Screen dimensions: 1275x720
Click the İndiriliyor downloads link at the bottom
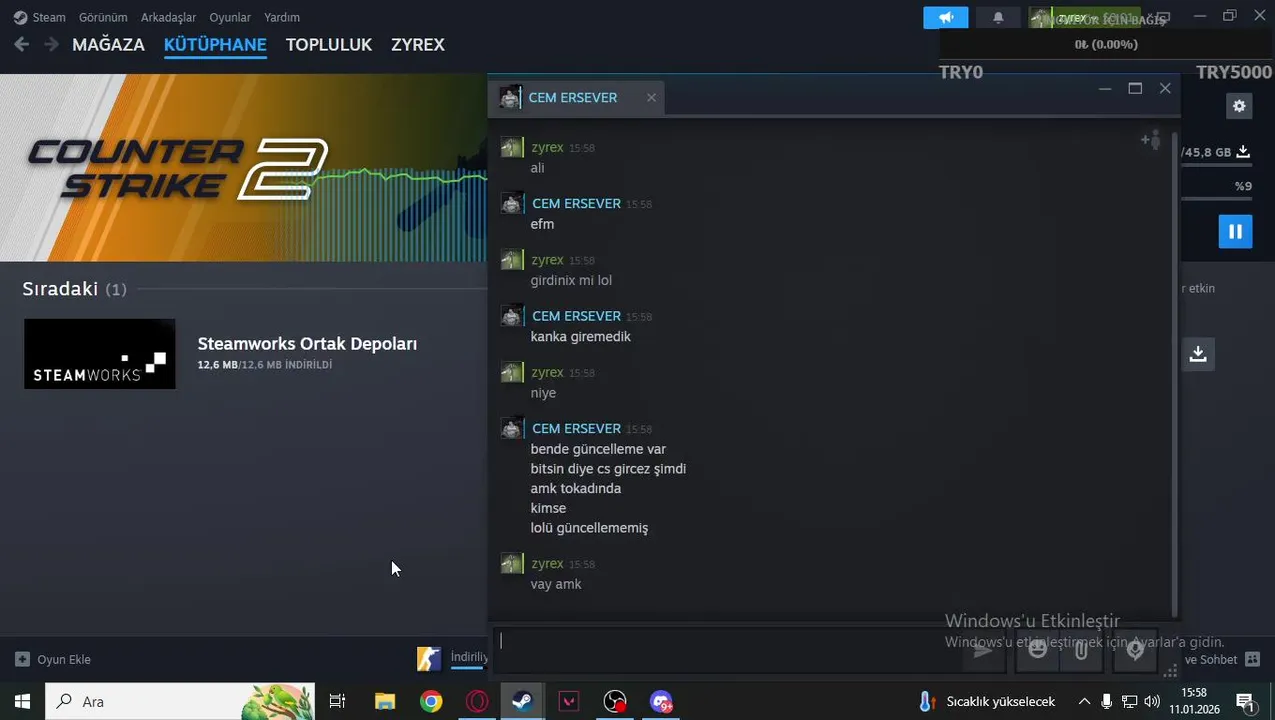pyautogui.click(x=468, y=657)
